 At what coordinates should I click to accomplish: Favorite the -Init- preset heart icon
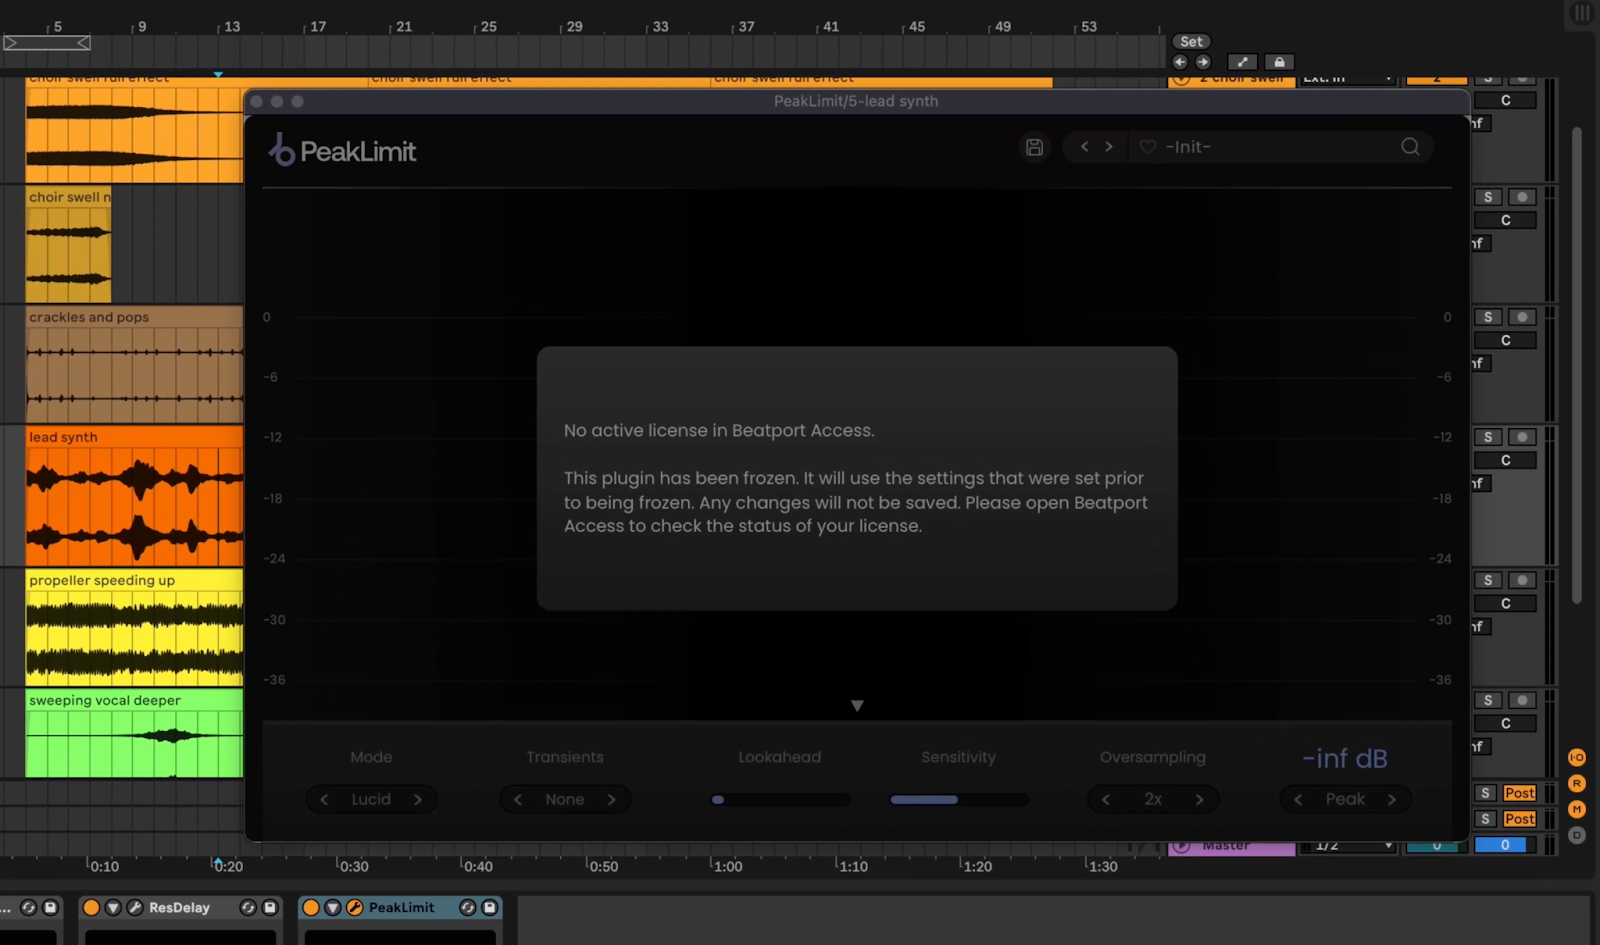click(x=1148, y=147)
